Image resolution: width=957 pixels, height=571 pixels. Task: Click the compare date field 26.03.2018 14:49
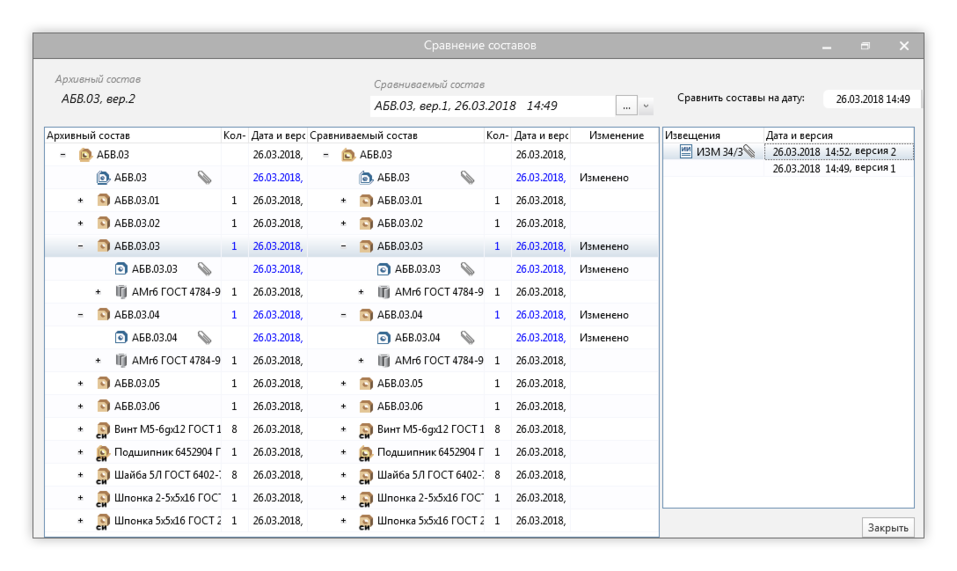point(872,99)
